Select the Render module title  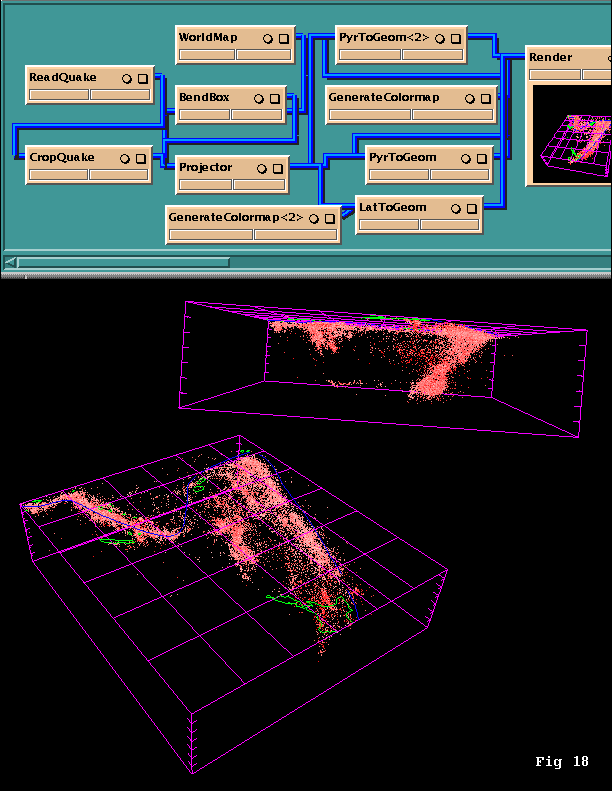coord(551,57)
